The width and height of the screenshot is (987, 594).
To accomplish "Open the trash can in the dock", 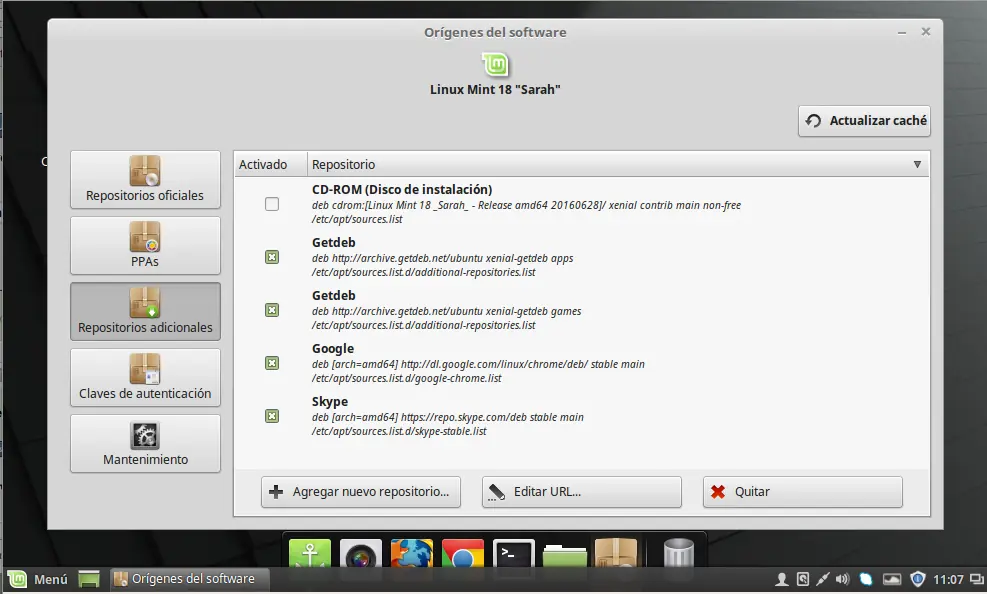I will click(x=679, y=554).
